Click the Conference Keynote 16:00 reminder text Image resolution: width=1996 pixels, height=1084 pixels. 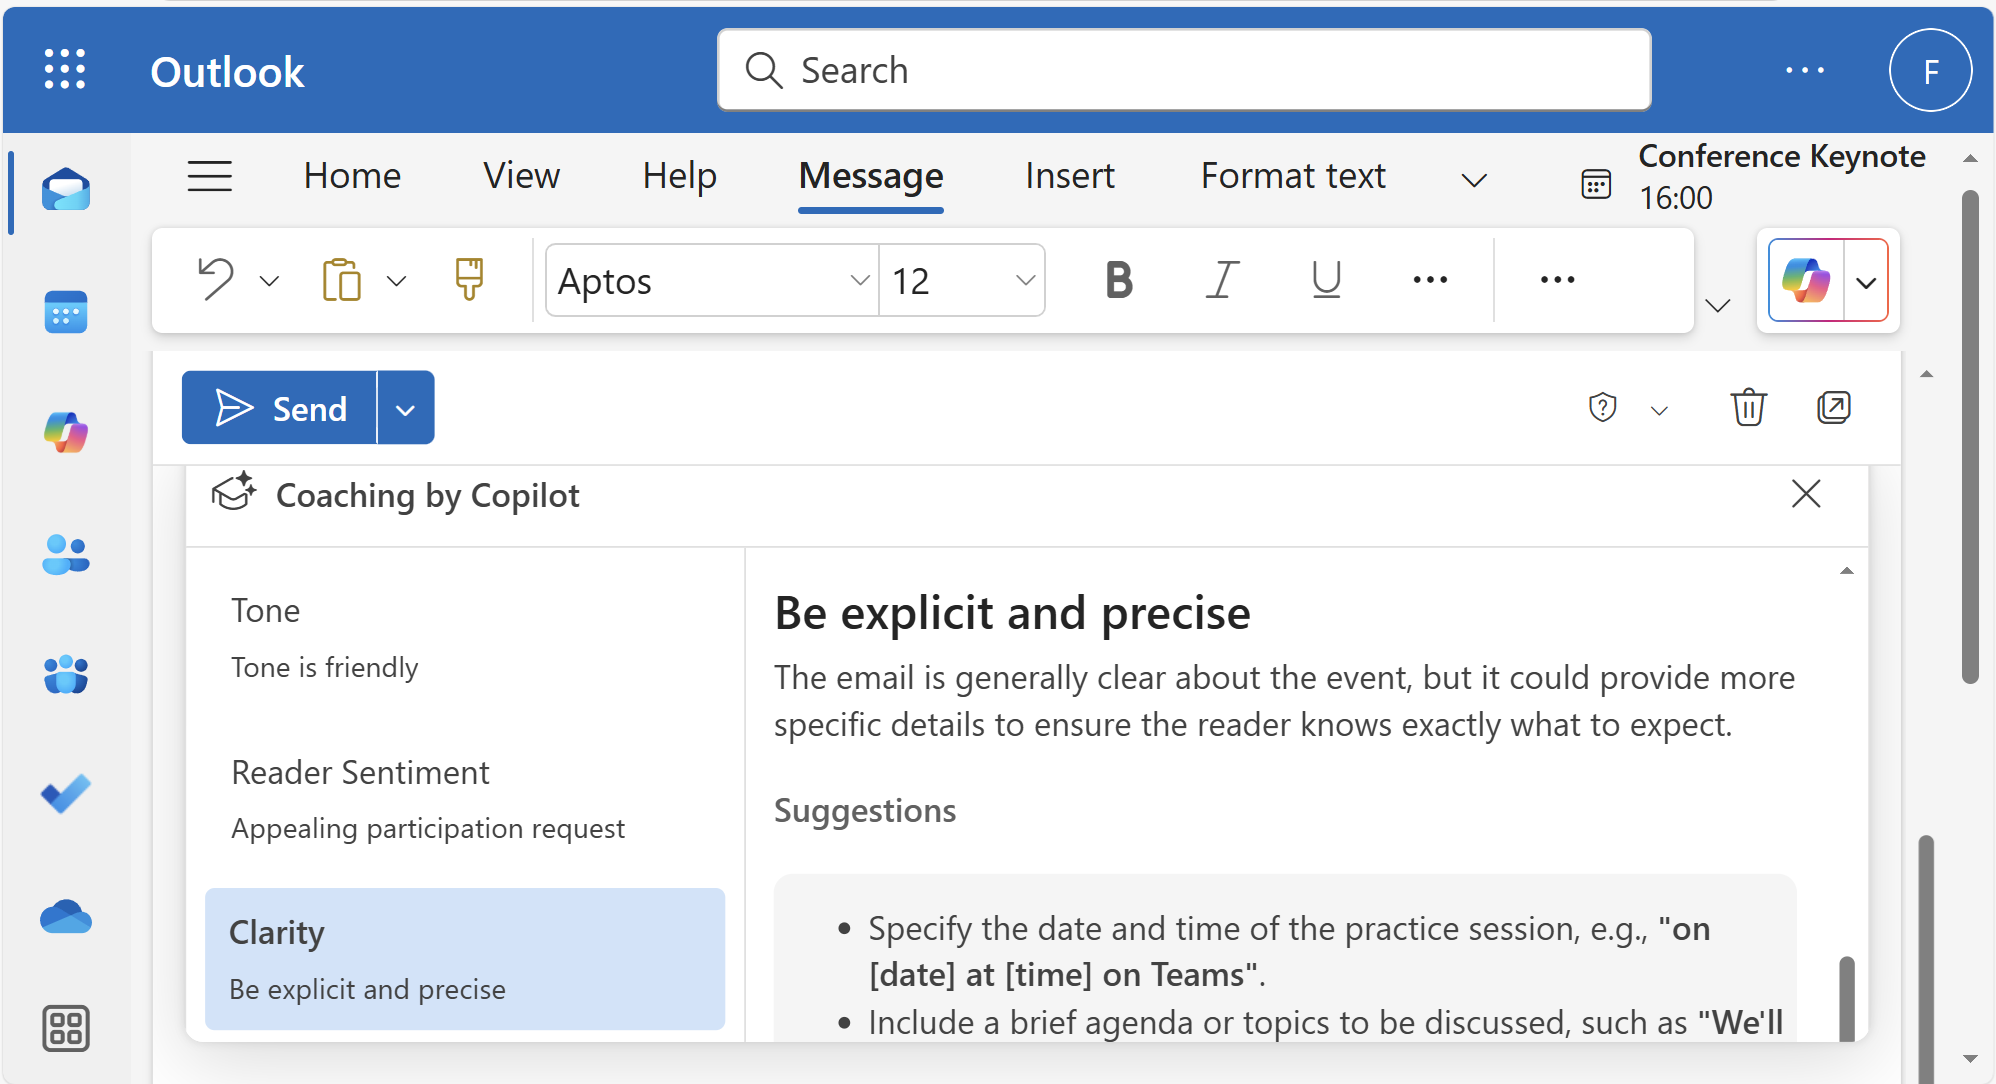(1782, 177)
